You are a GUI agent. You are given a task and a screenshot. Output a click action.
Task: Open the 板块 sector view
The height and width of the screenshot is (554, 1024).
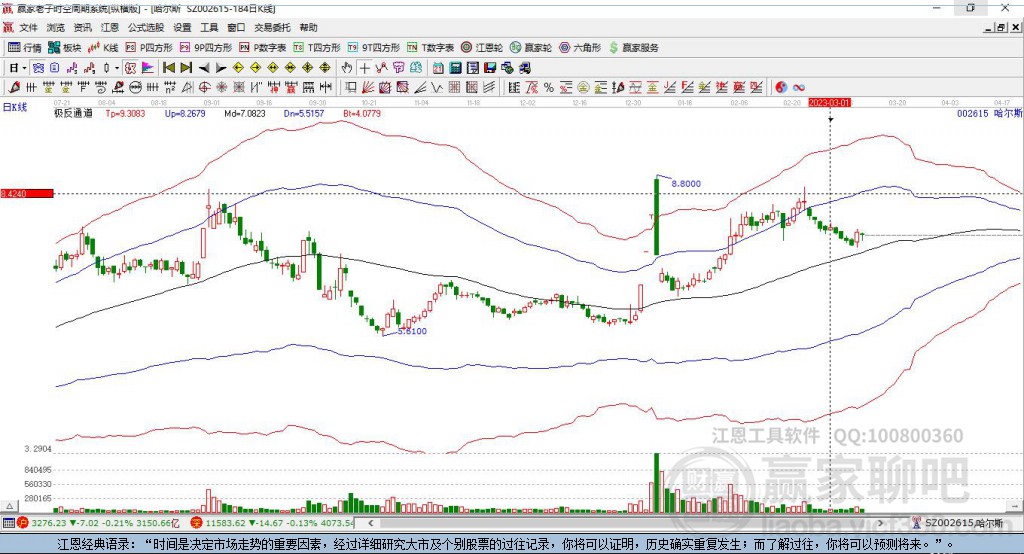(65, 48)
